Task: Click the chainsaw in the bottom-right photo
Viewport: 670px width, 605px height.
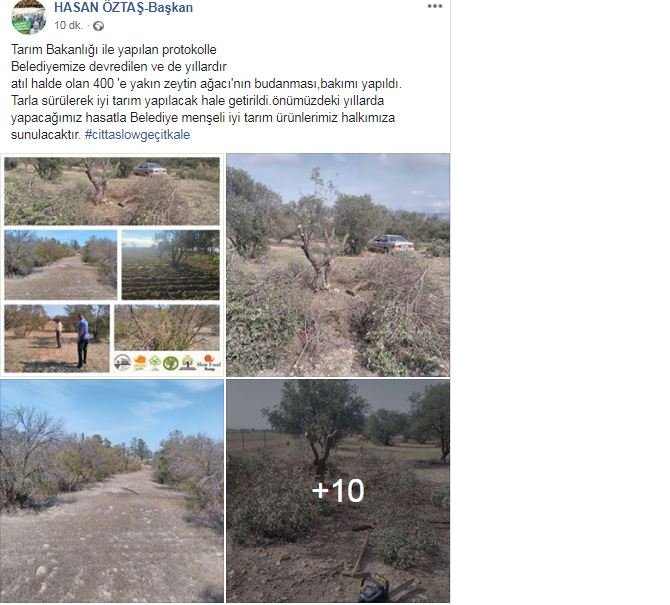Action: pos(374,589)
